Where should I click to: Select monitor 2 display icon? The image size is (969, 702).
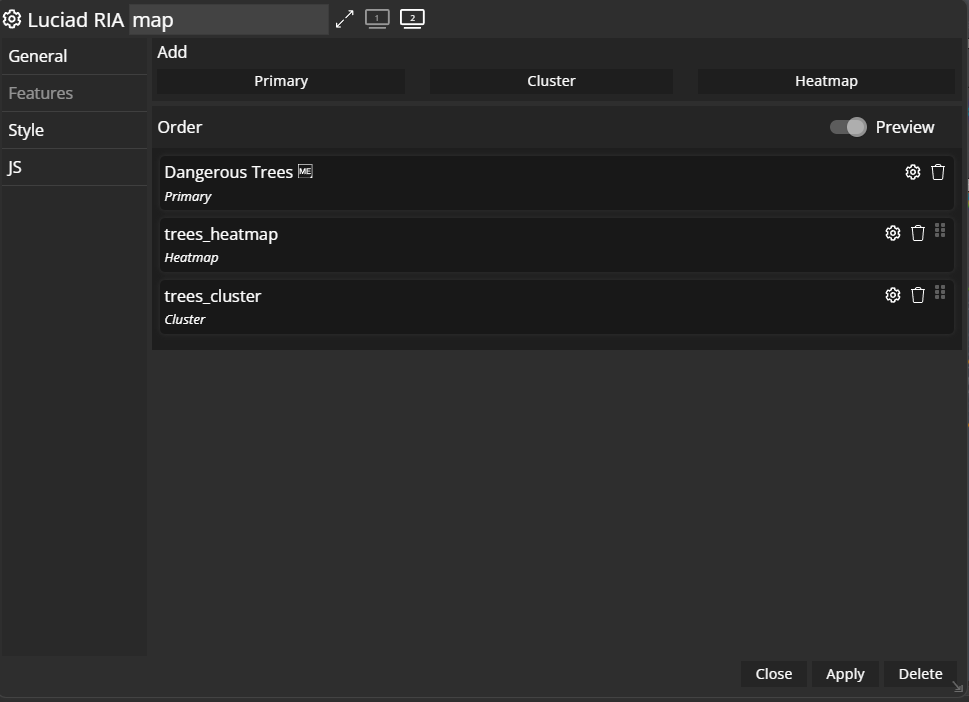pyautogui.click(x=412, y=19)
